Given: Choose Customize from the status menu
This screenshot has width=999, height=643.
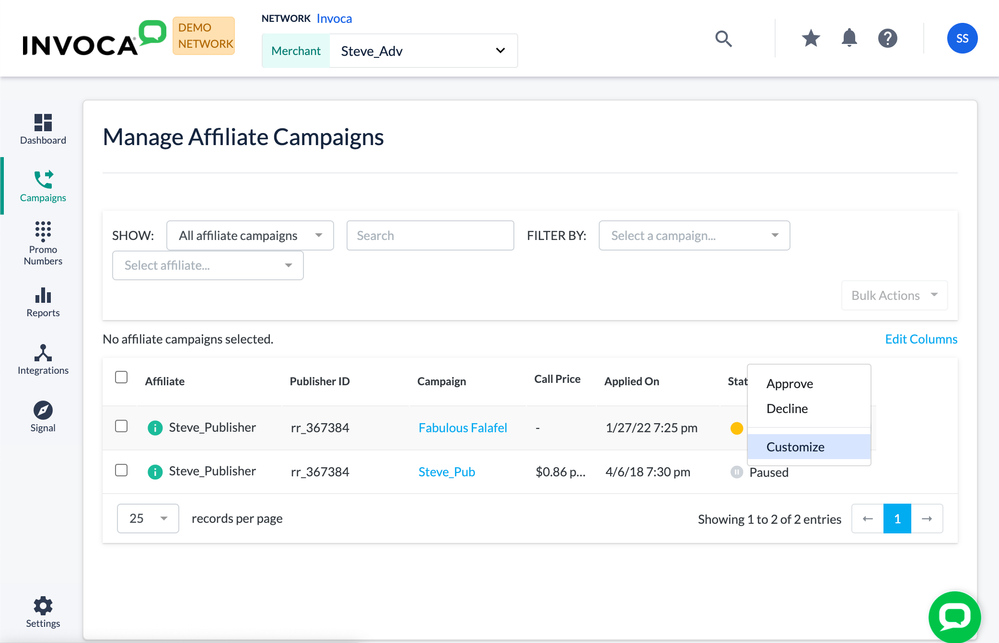Looking at the screenshot, I should point(809,447).
